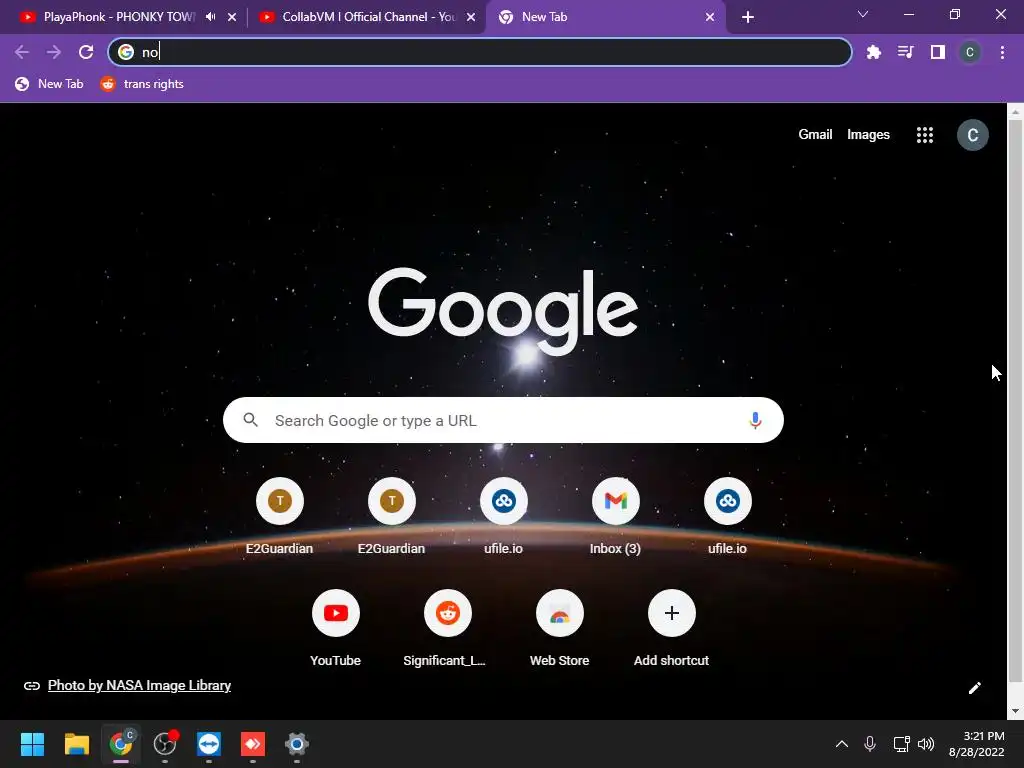Image resolution: width=1024 pixels, height=768 pixels.
Task: Mute the PlayaPhonk tab audio icon
Action: pyautogui.click(x=210, y=17)
